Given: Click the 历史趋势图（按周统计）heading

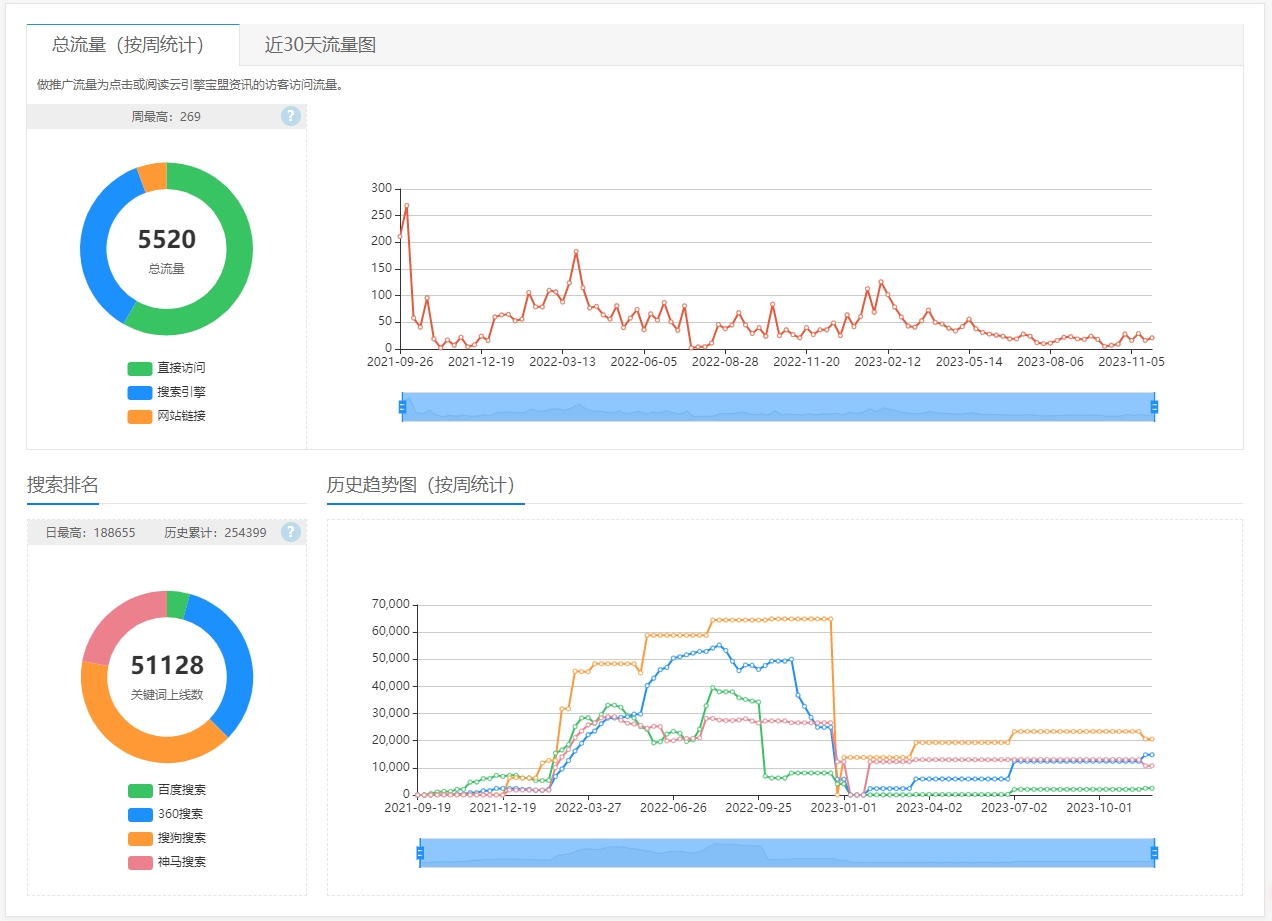Looking at the screenshot, I should 421,485.
